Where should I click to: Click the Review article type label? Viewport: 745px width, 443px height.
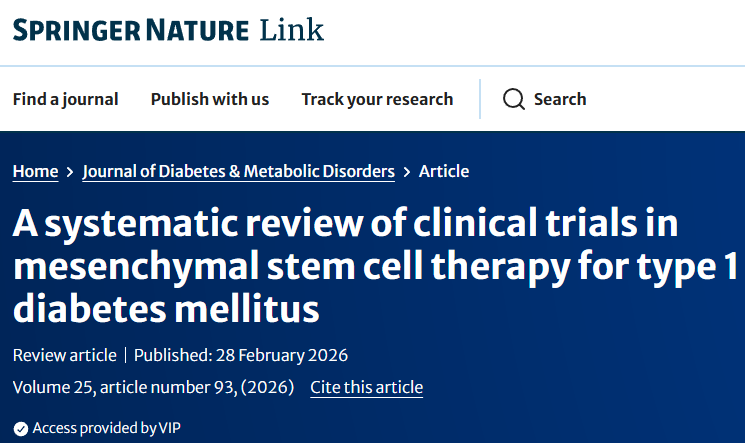click(x=63, y=355)
